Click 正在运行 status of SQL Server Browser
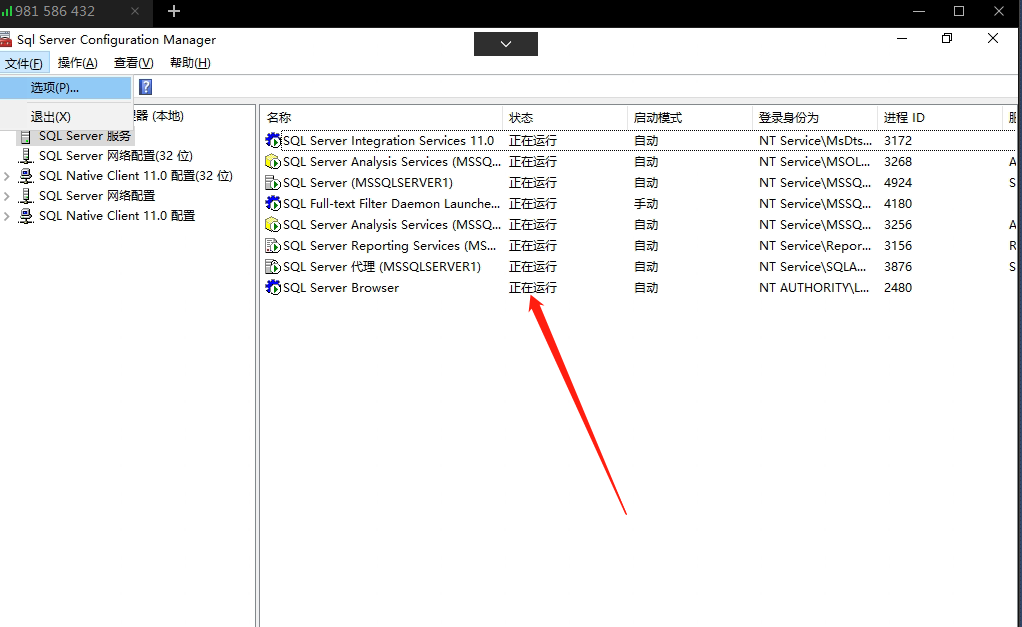 point(533,287)
